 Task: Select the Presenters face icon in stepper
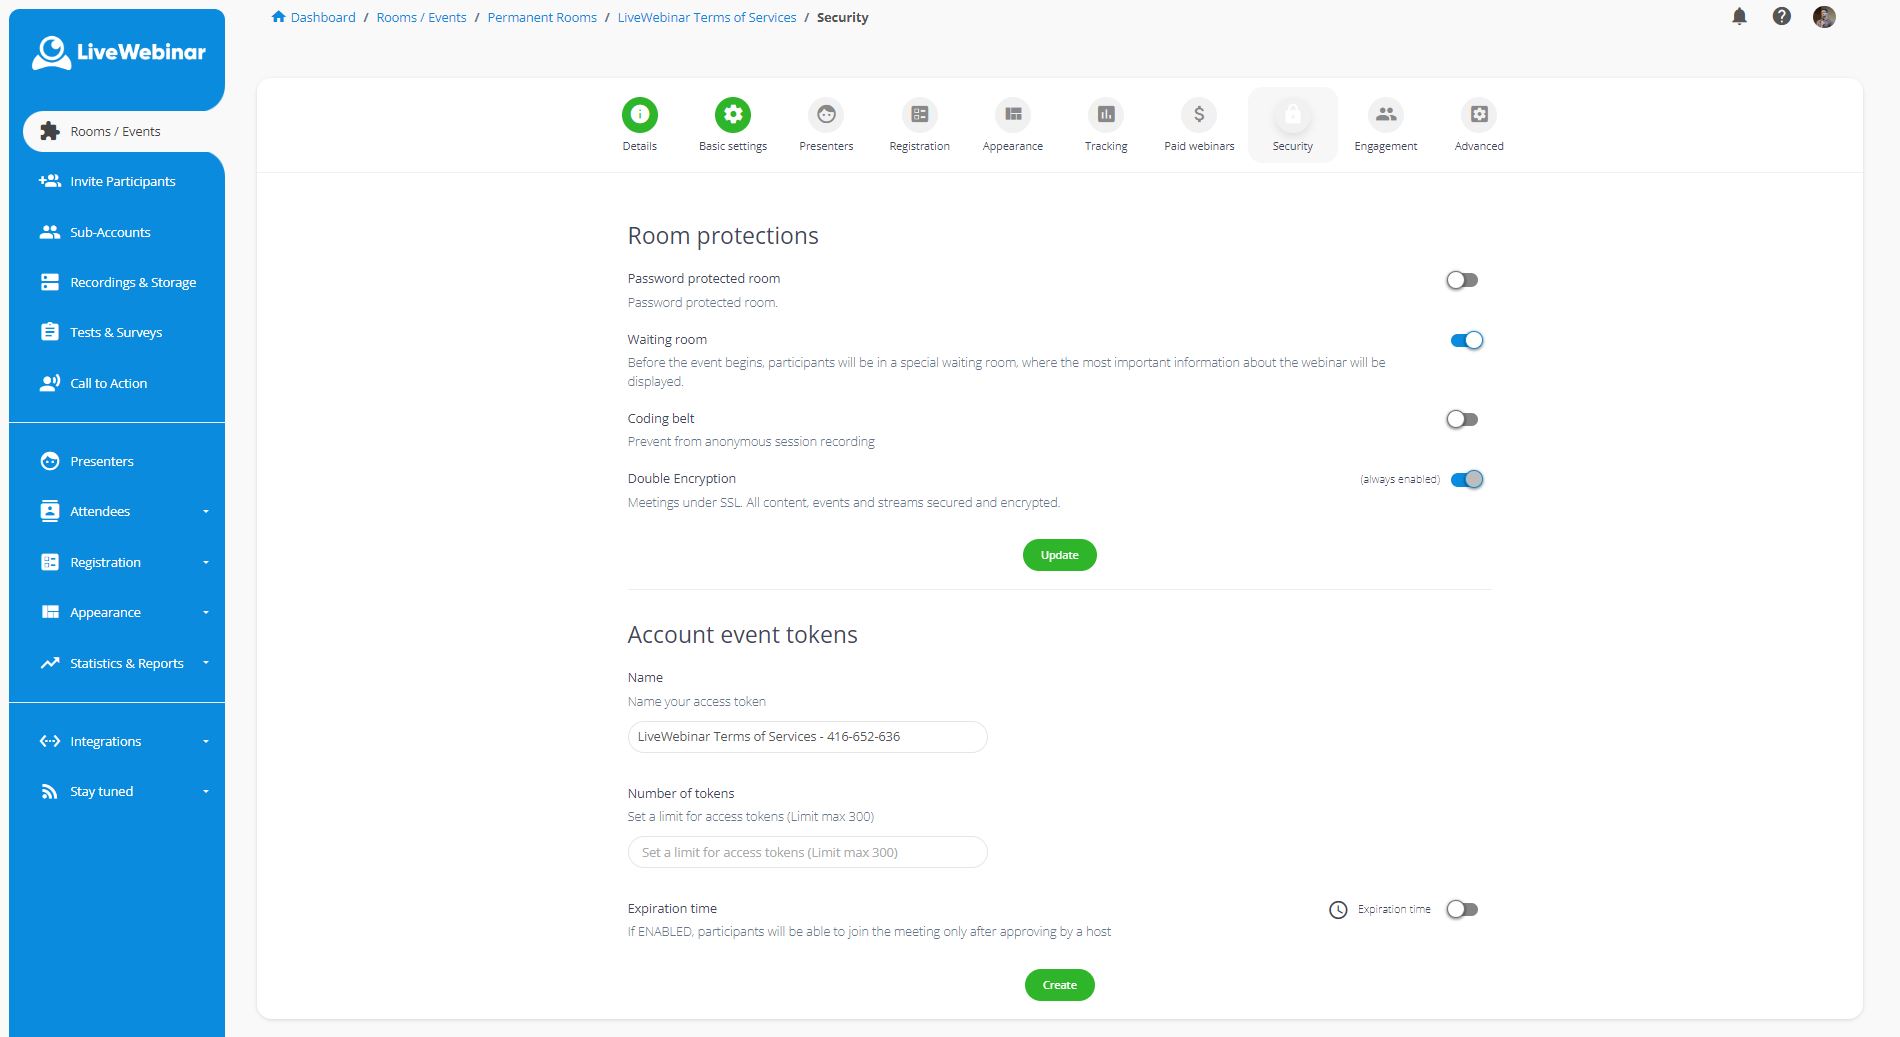[826, 115]
